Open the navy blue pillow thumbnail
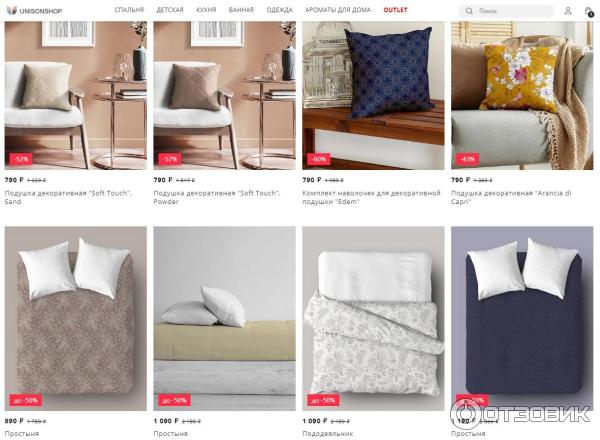The image size is (600, 440). click(x=373, y=95)
